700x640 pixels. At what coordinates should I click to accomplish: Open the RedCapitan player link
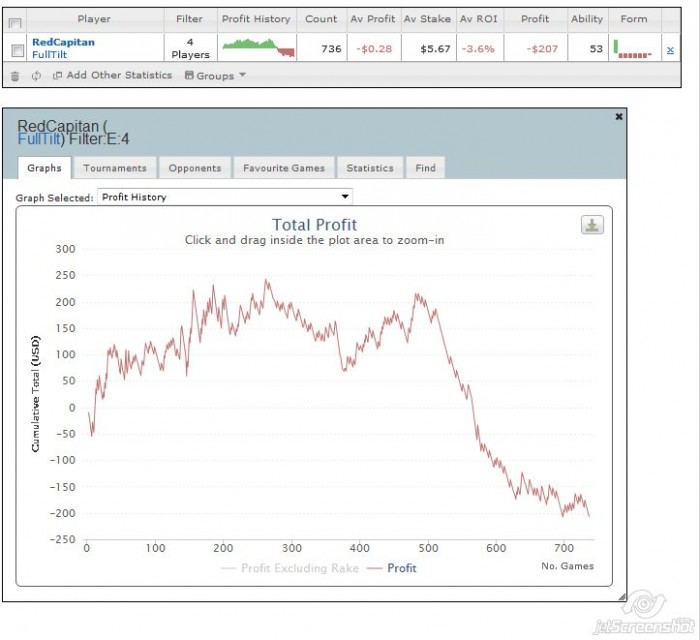[x=63, y=42]
